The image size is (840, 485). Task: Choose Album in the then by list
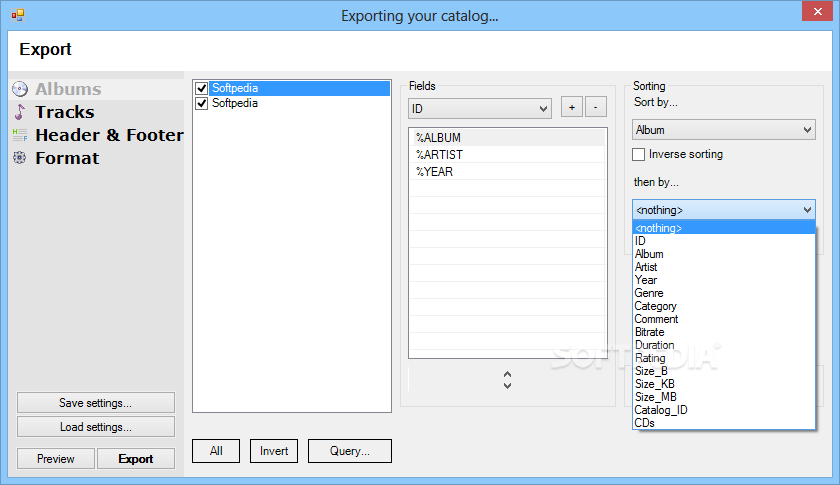tap(724, 254)
